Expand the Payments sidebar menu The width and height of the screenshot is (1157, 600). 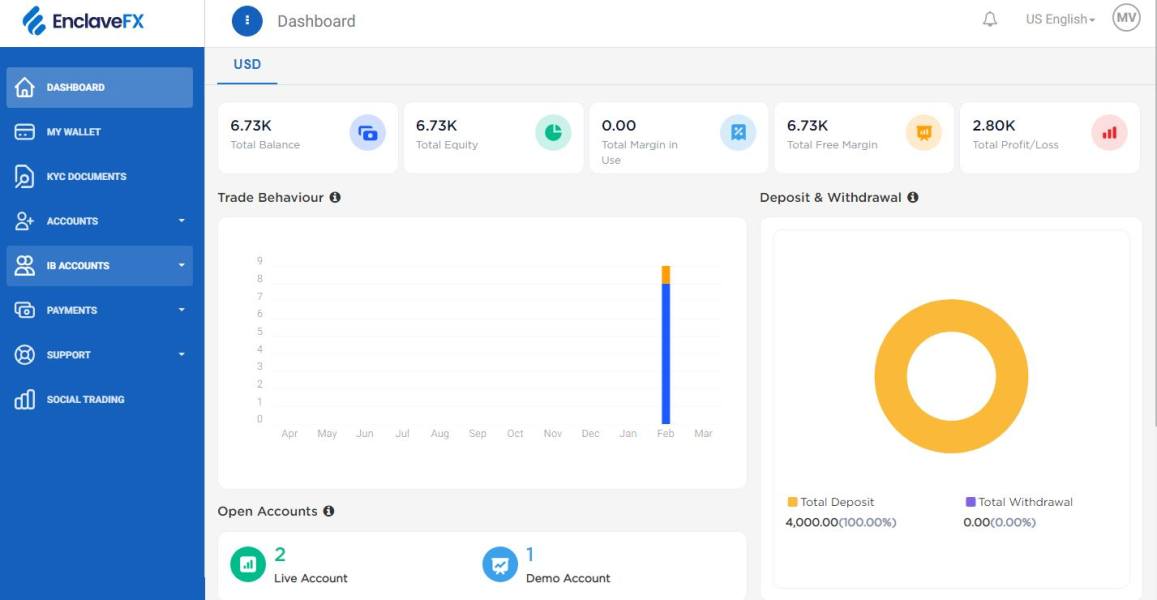(99, 310)
